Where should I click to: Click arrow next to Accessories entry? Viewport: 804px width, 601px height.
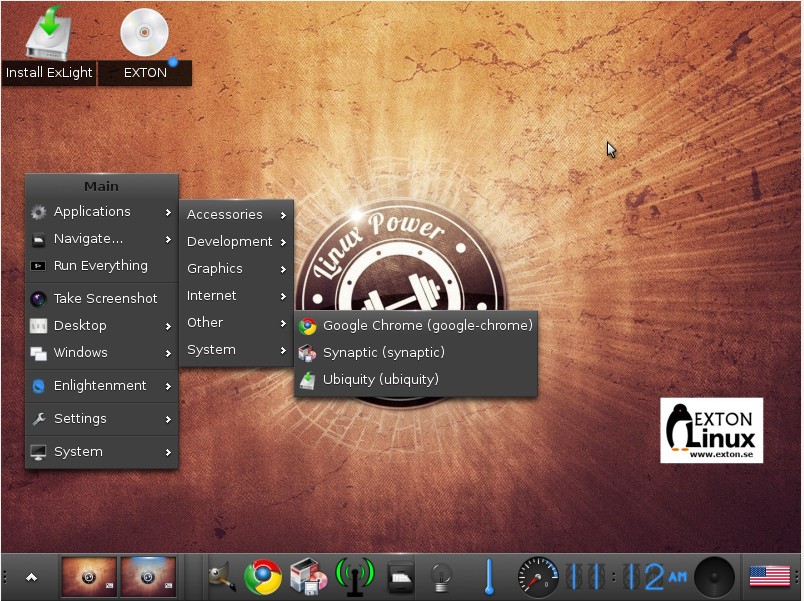click(283, 215)
